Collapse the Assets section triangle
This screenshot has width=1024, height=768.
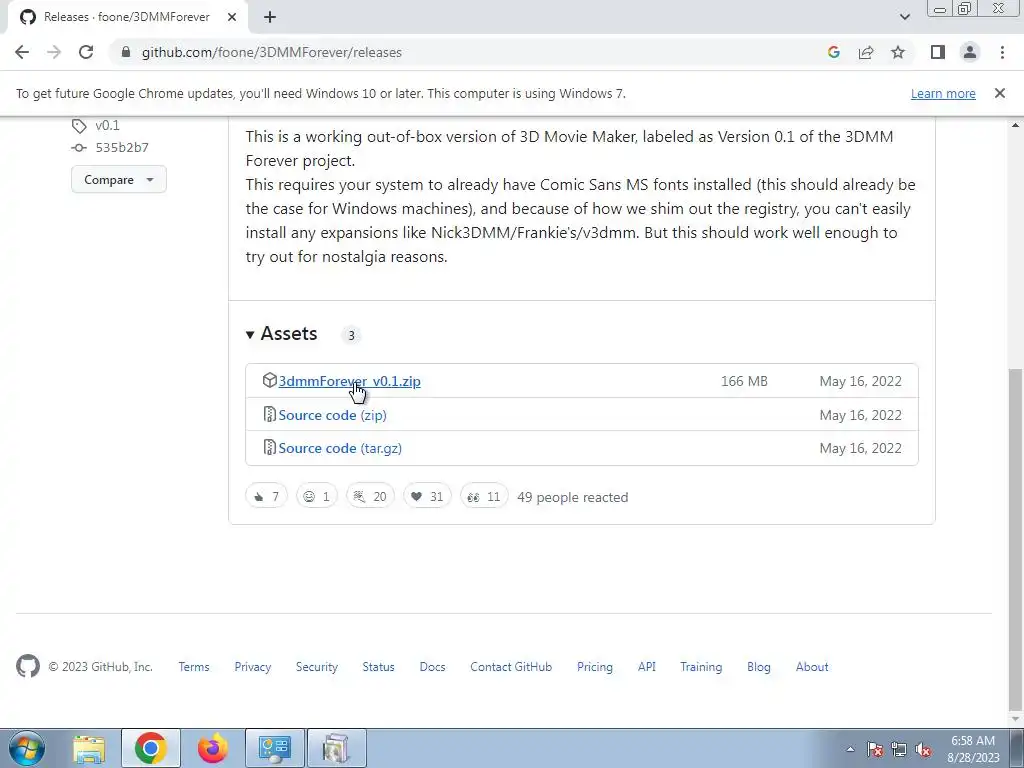coord(249,335)
